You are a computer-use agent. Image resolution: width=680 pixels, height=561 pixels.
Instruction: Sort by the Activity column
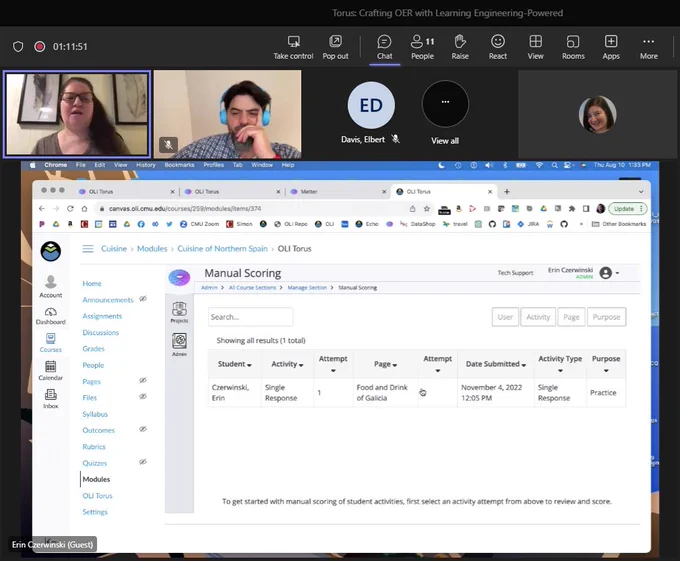click(x=287, y=364)
